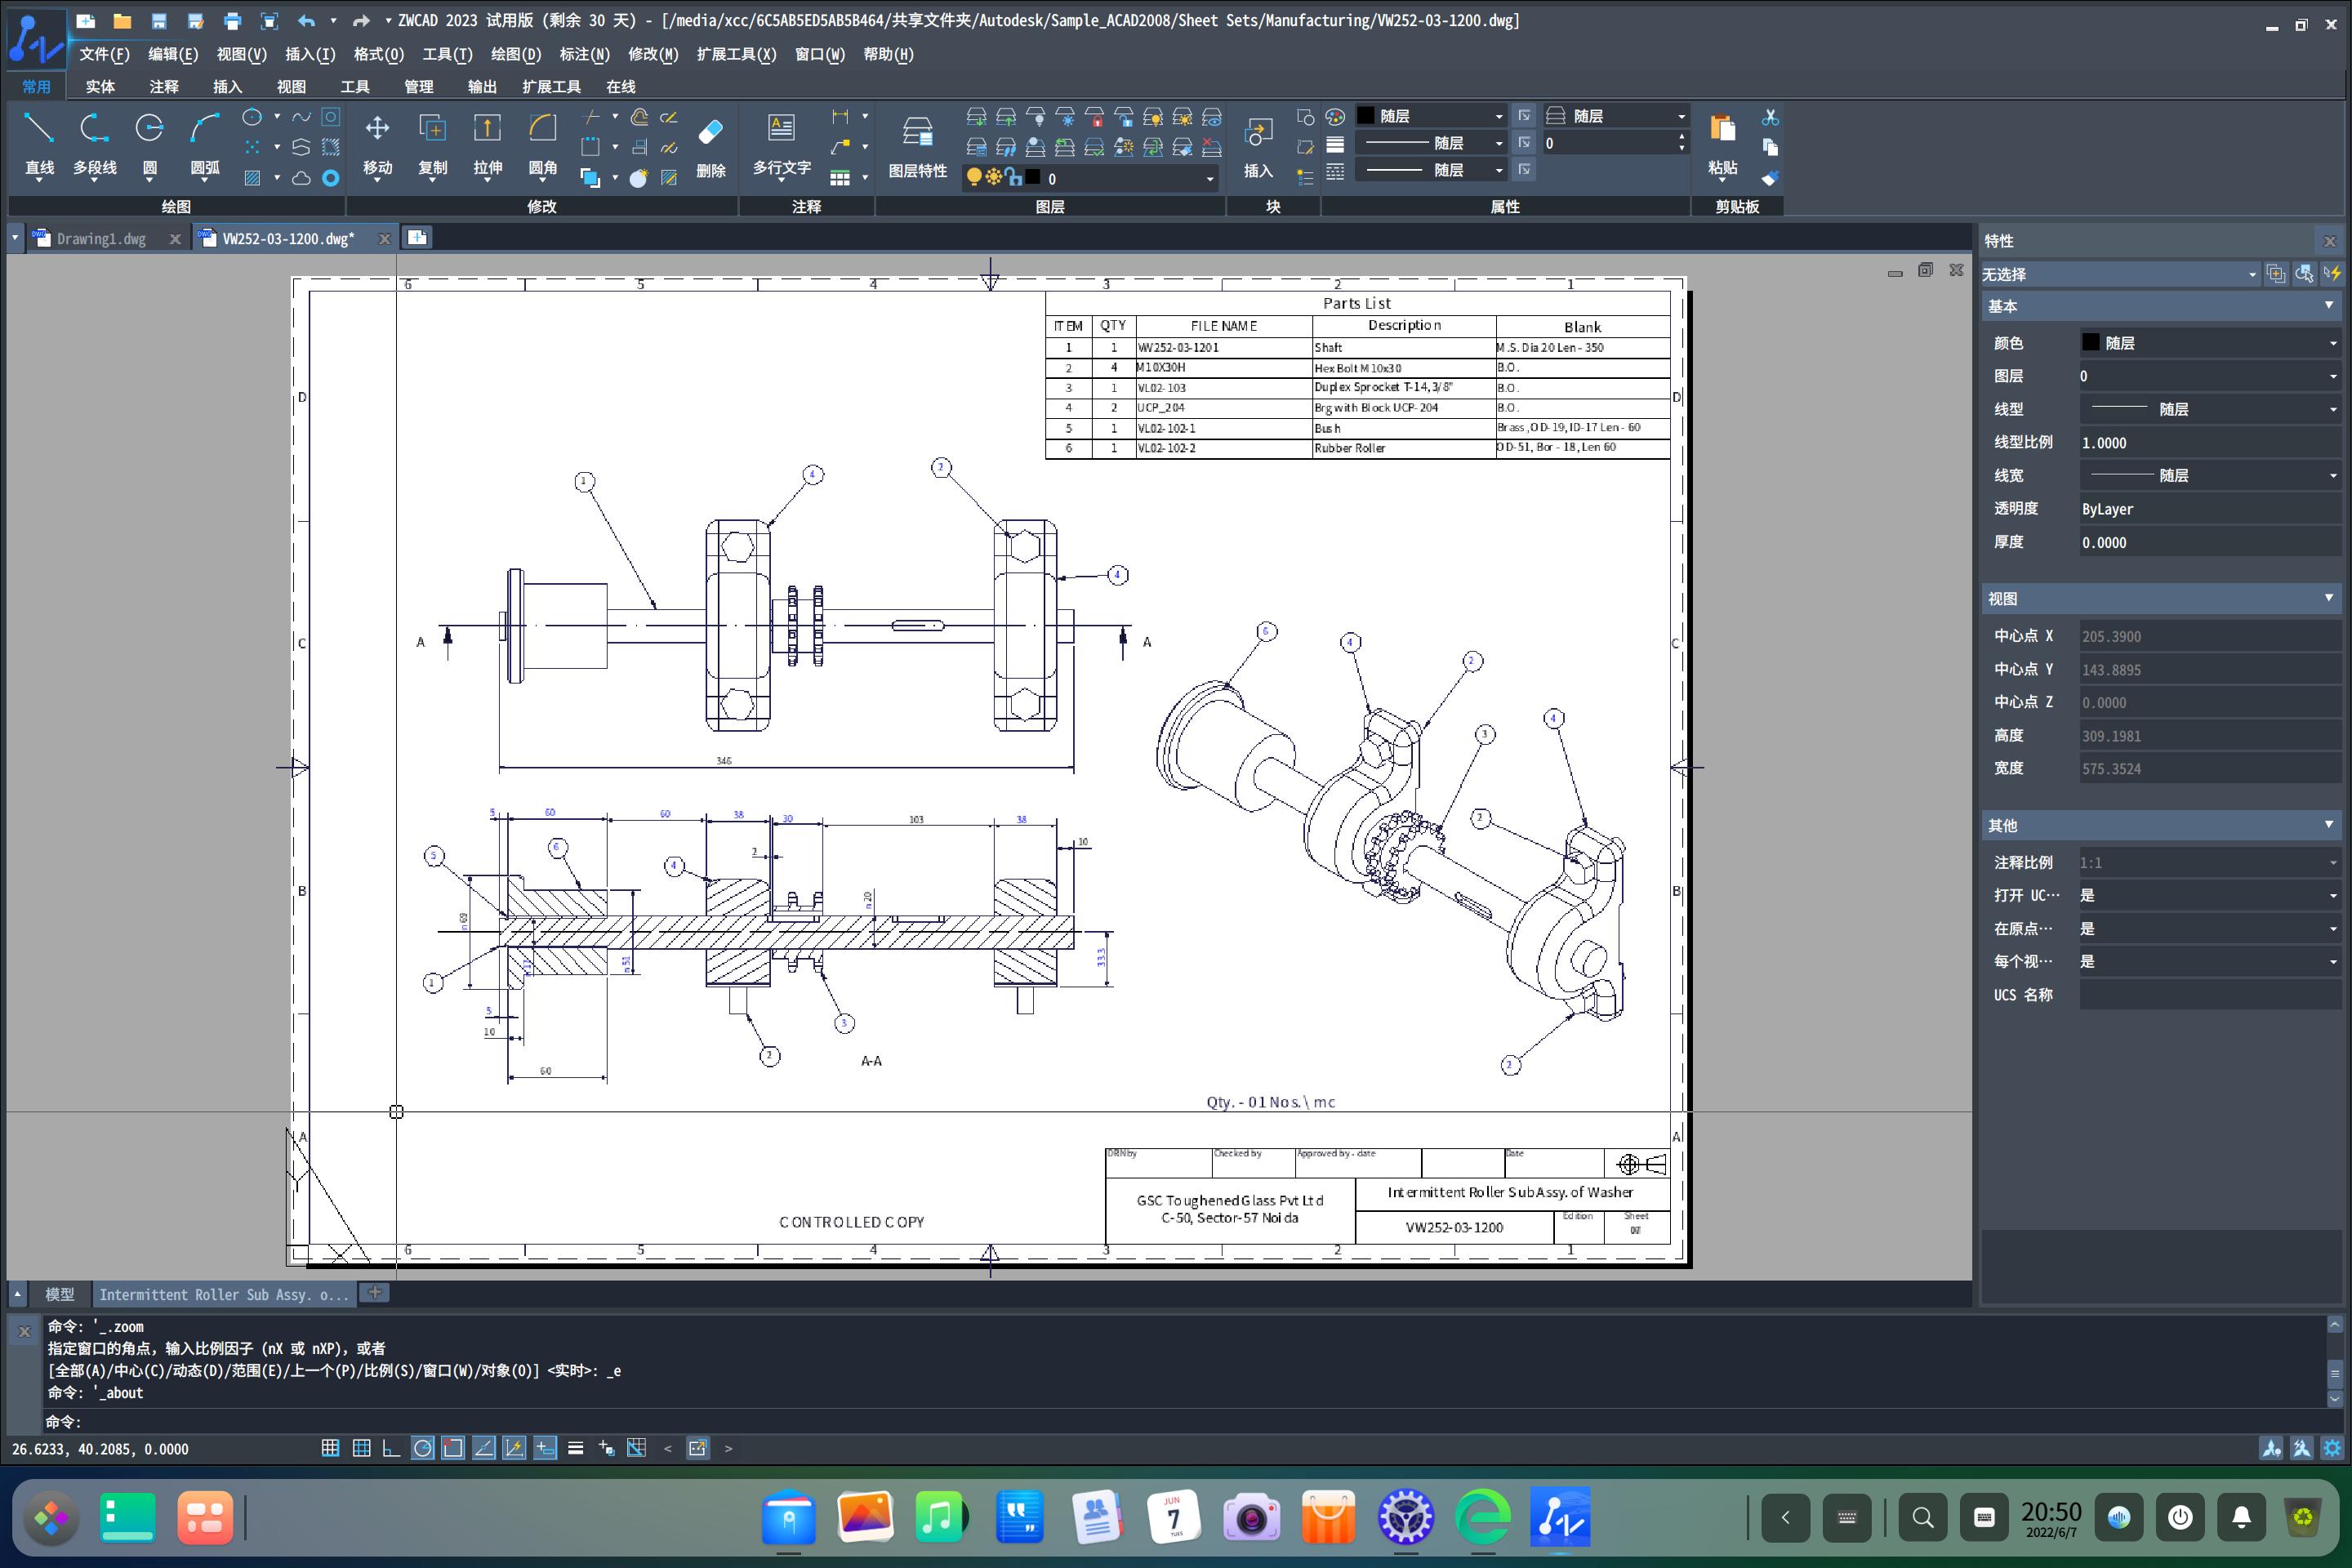The width and height of the screenshot is (2352, 1568).
Task: Open the color (颜色) dropdown in properties
Action: pos(2210,343)
